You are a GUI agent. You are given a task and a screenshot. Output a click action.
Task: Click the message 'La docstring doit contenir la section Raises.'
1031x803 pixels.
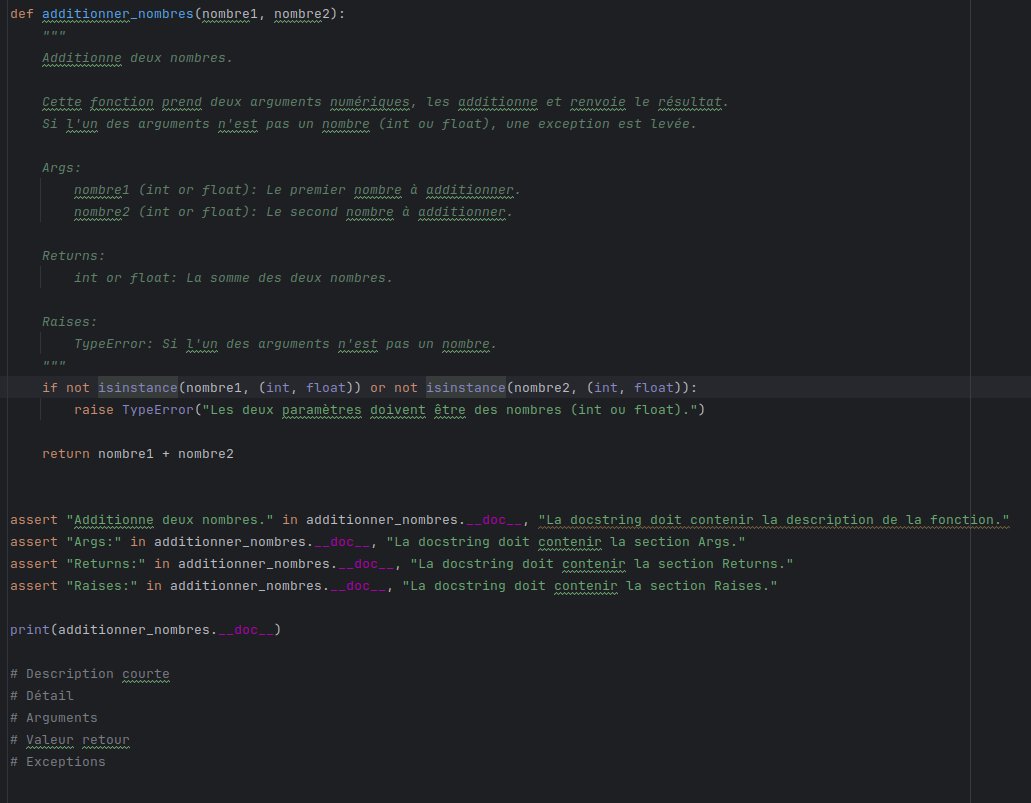[x=590, y=586]
